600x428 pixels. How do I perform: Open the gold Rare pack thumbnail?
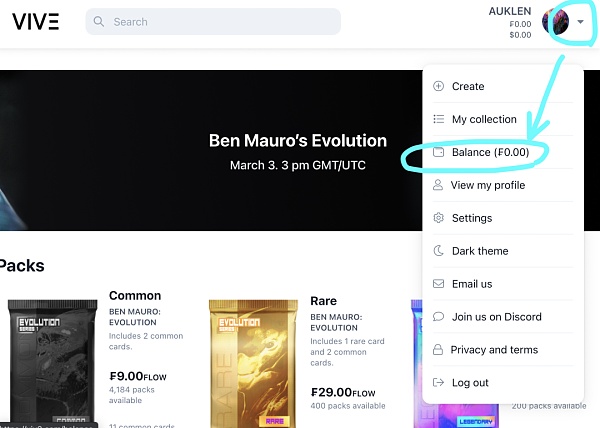pos(253,363)
